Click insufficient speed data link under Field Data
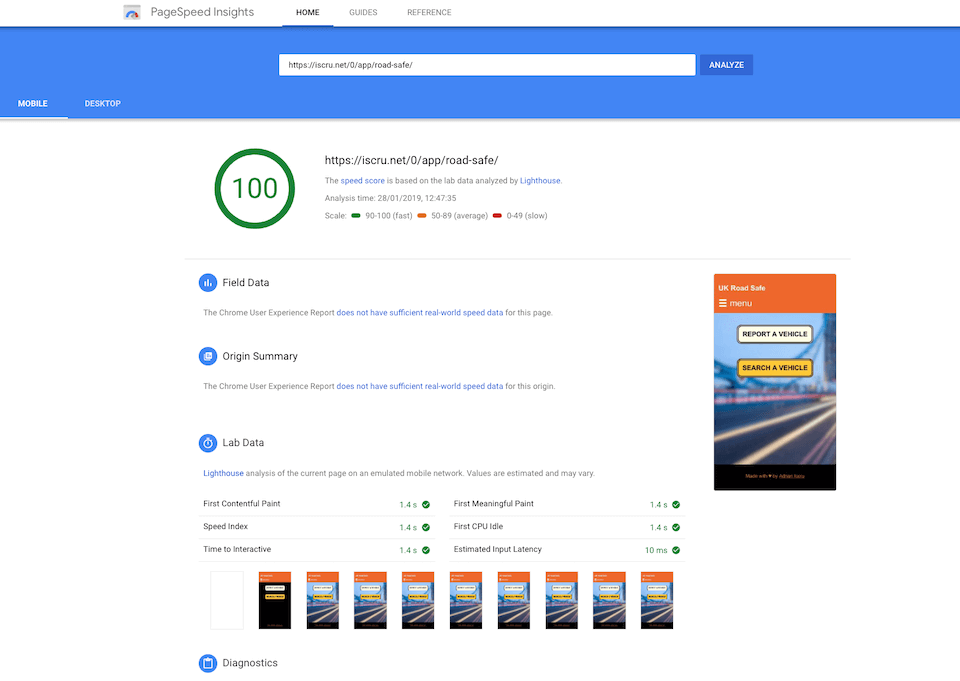 click(x=420, y=312)
